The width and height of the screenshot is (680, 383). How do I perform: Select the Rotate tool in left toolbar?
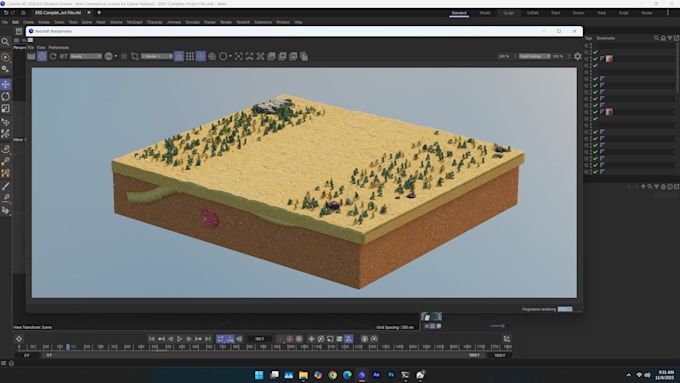[6, 96]
